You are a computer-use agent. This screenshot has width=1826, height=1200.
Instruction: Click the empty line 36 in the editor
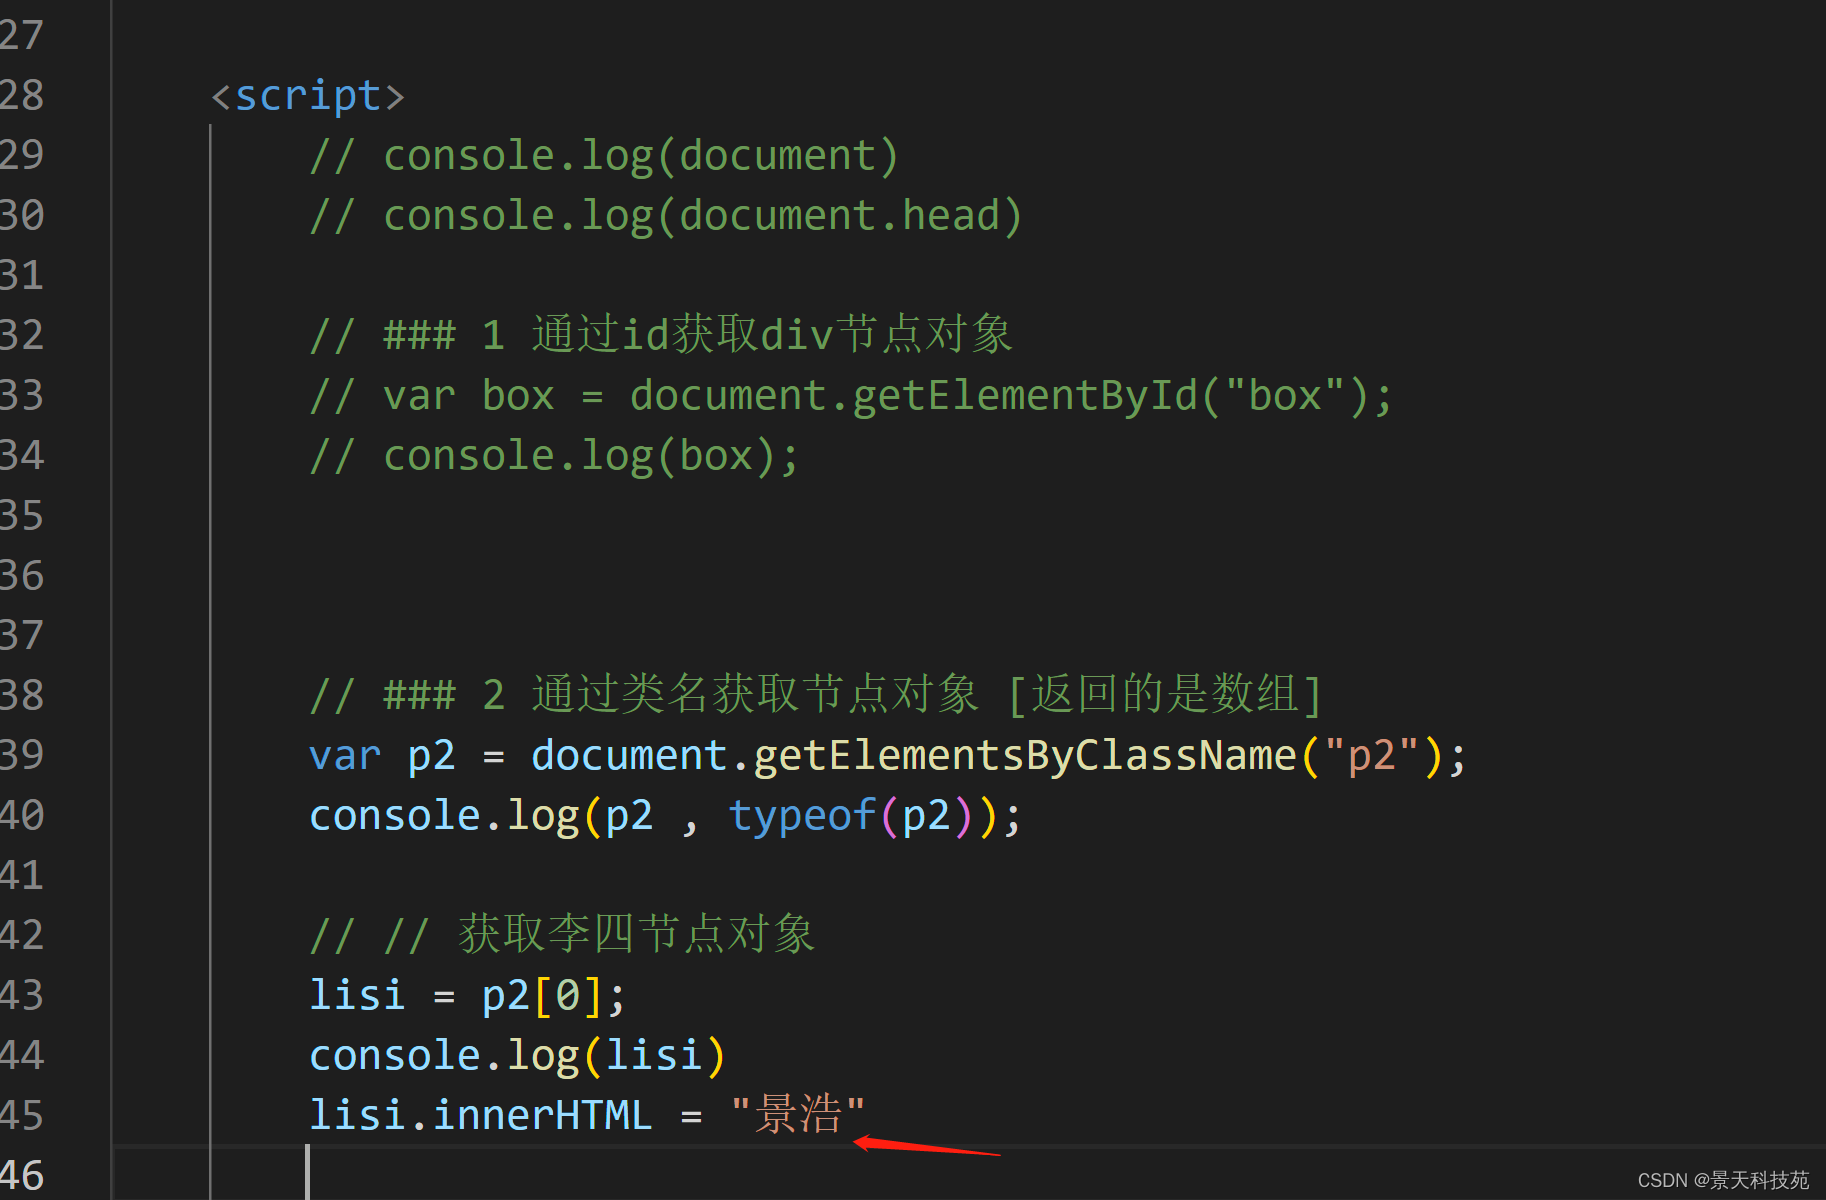point(968,576)
